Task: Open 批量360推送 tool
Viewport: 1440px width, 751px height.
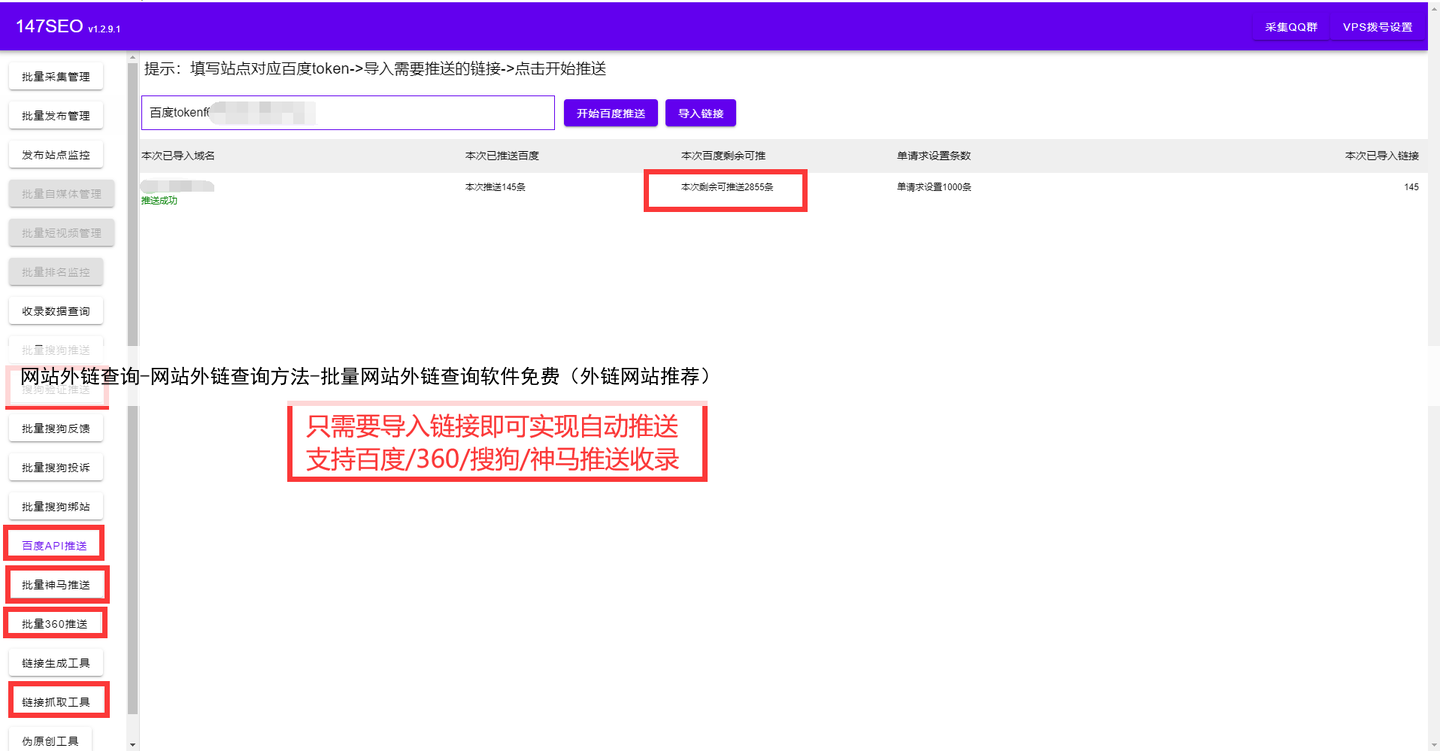Action: [x=55, y=624]
